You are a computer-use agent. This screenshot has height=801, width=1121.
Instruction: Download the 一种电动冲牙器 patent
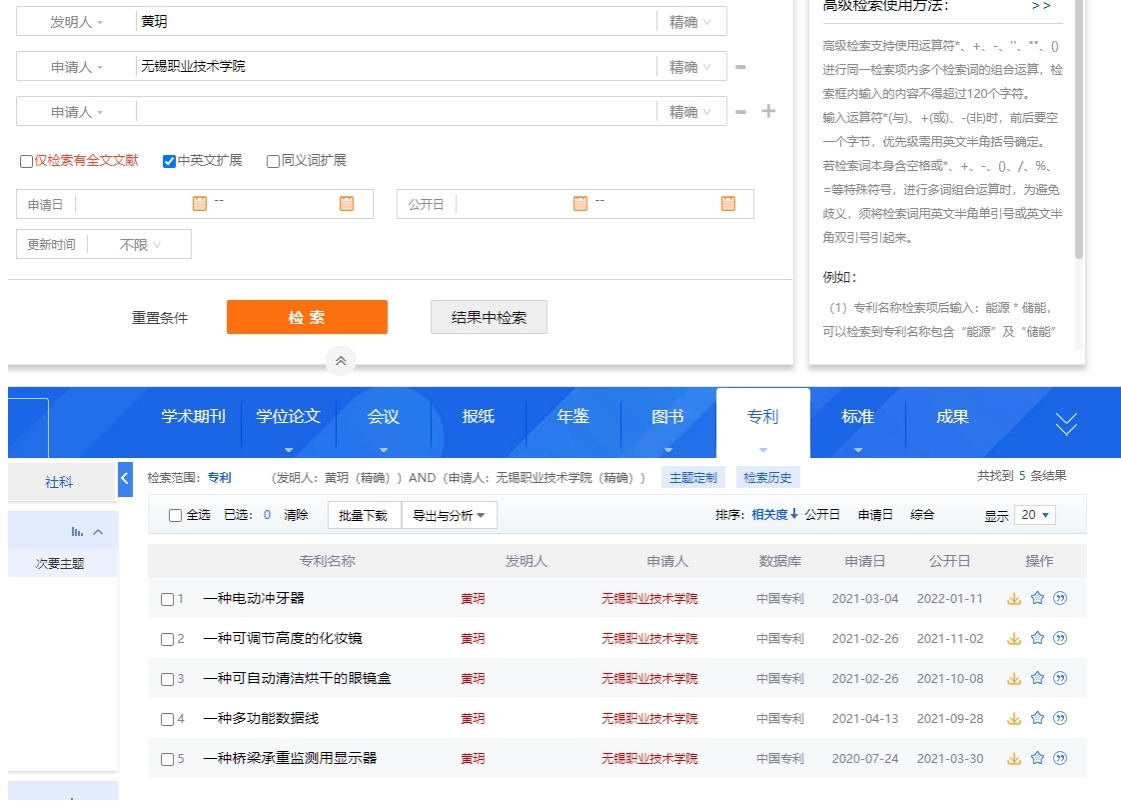[1014, 599]
